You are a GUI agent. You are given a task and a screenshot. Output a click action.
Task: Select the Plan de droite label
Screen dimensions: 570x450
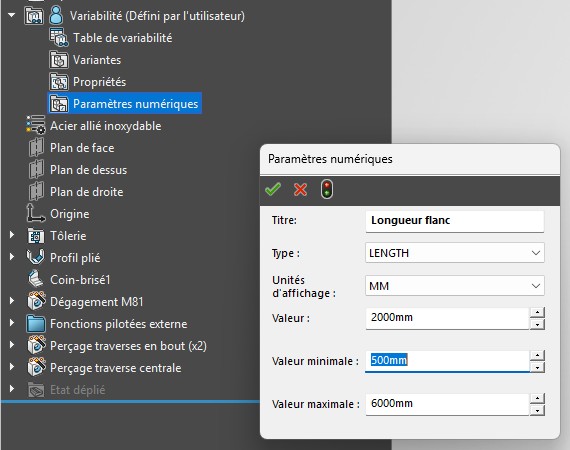[87, 192]
